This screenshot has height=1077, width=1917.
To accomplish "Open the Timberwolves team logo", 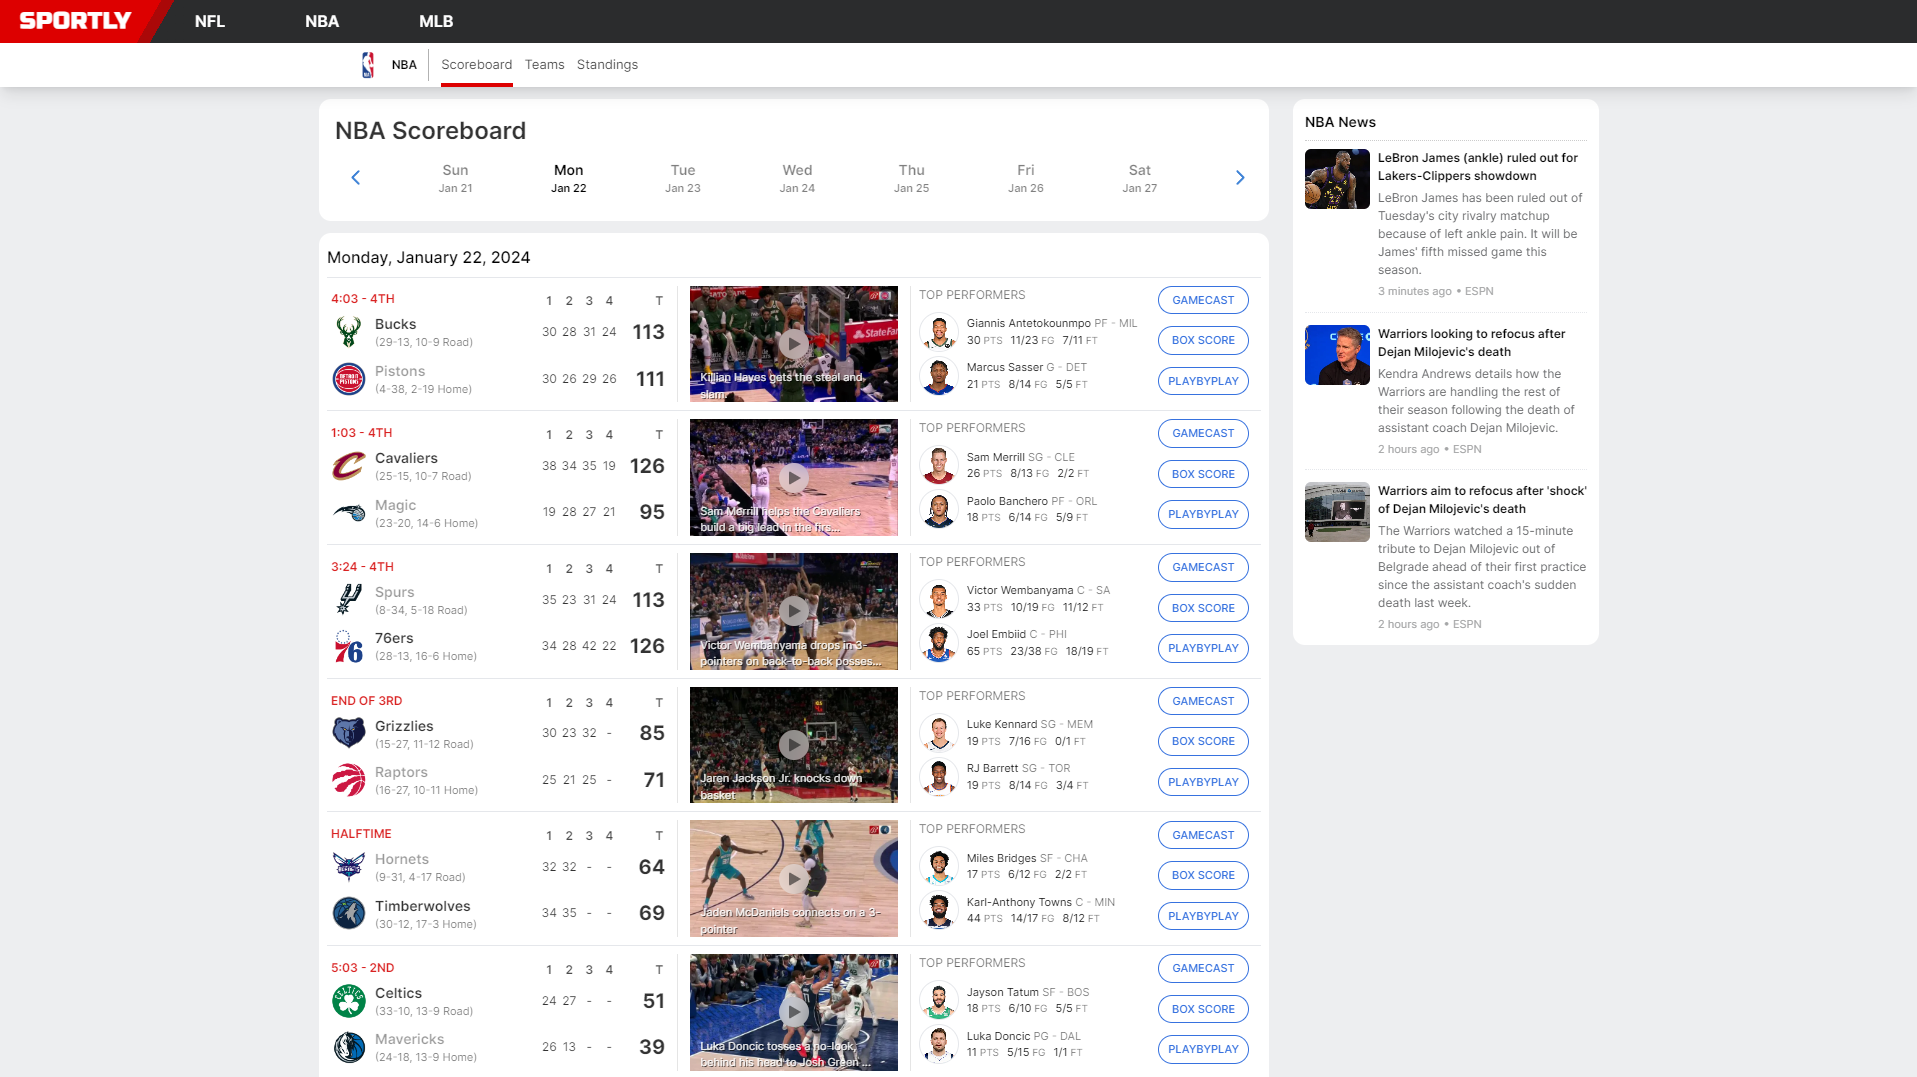I will coord(349,913).
